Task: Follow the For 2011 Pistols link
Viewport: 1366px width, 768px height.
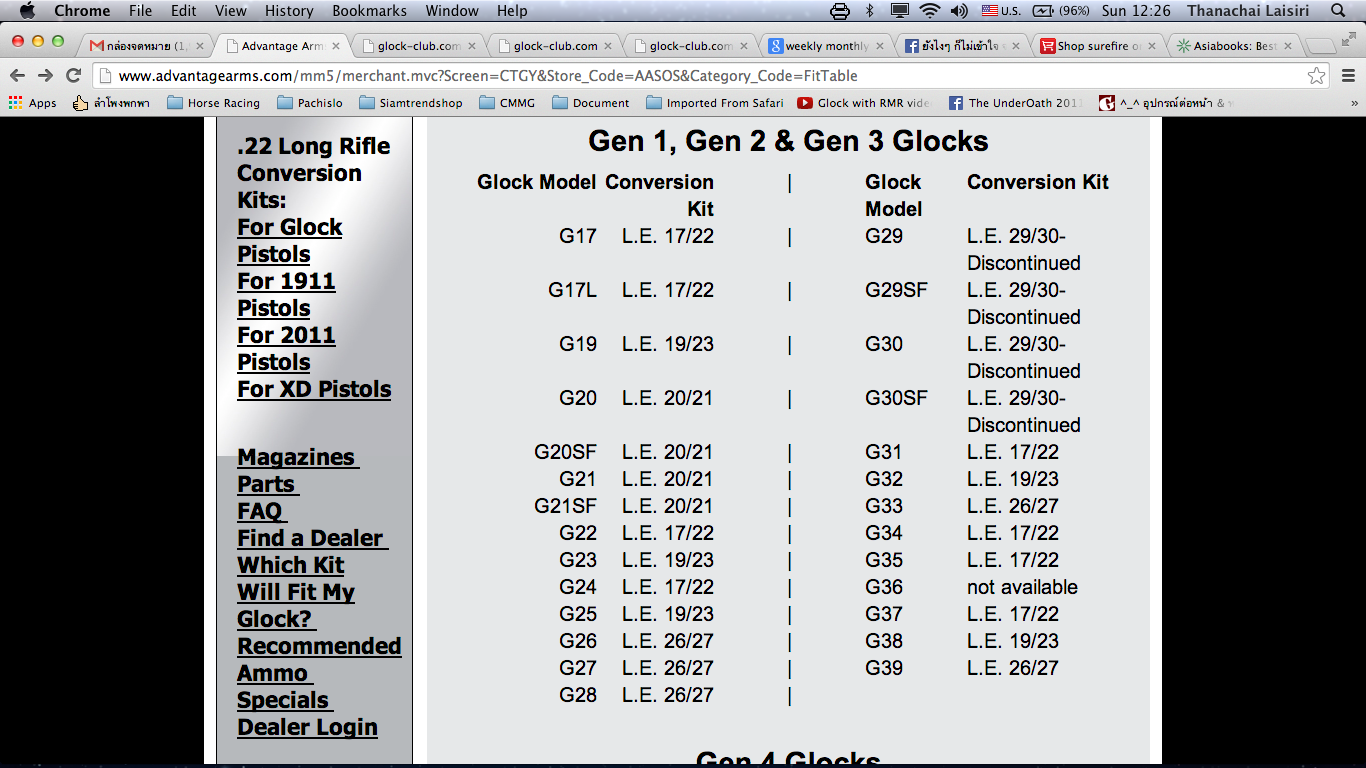Action: [286, 348]
